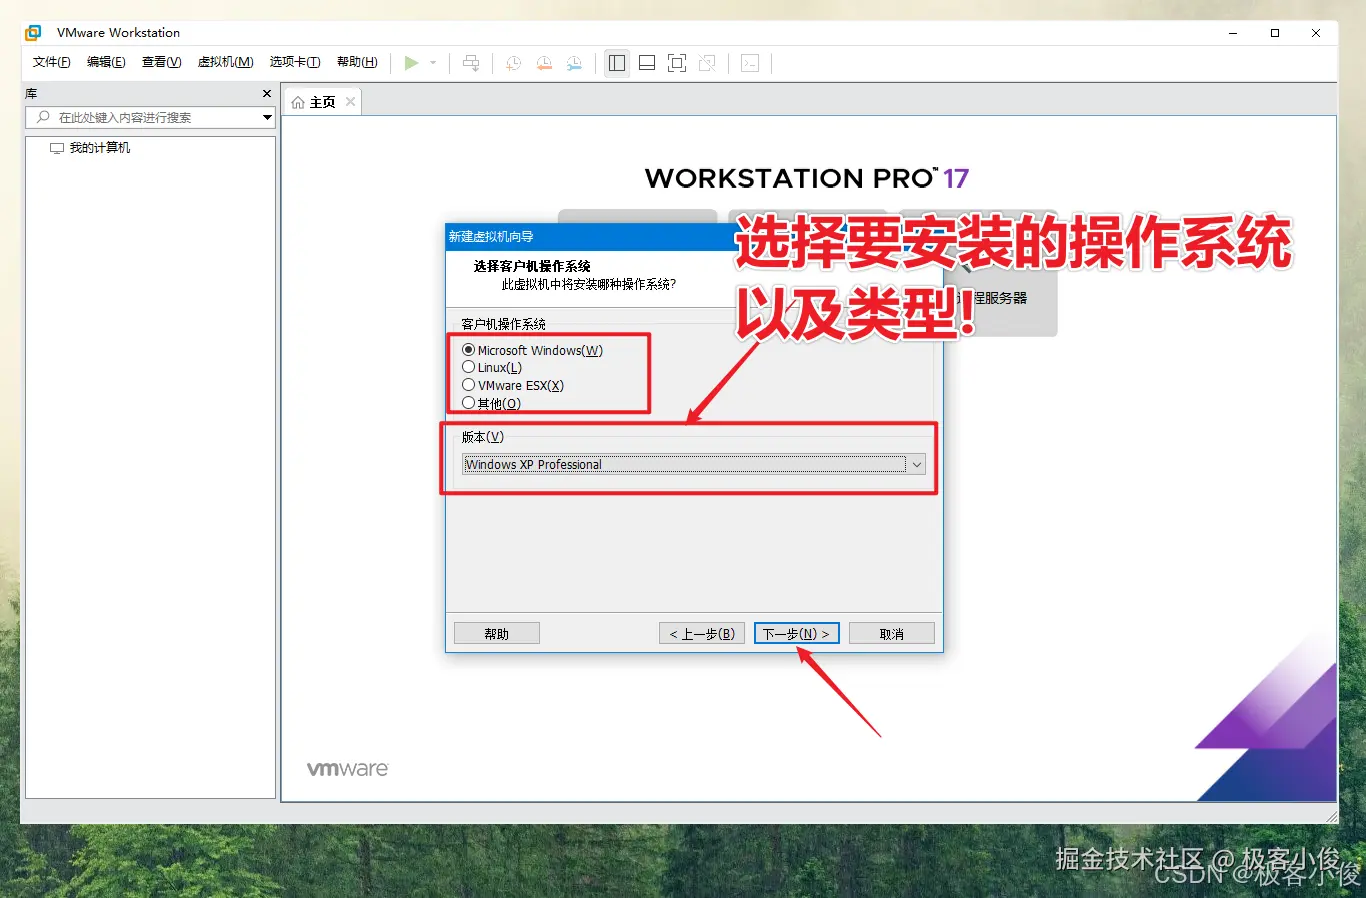
Task: Maximize the VMware Workstation window
Action: 1275,33
